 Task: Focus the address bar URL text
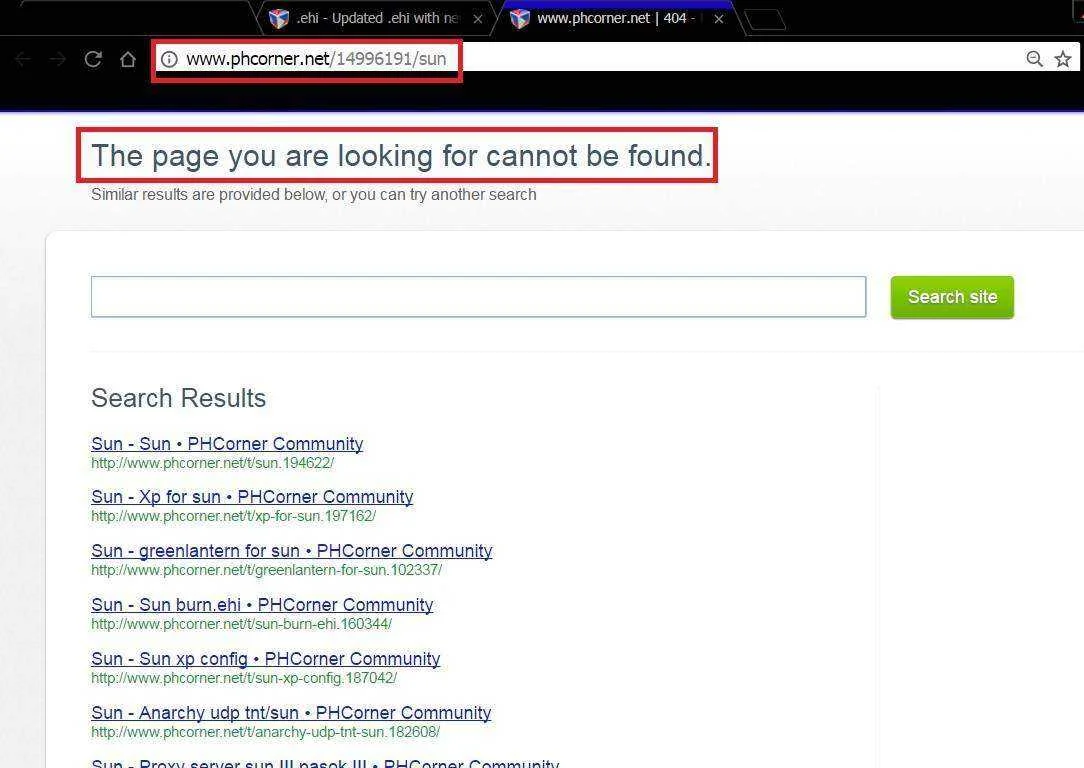[316, 59]
